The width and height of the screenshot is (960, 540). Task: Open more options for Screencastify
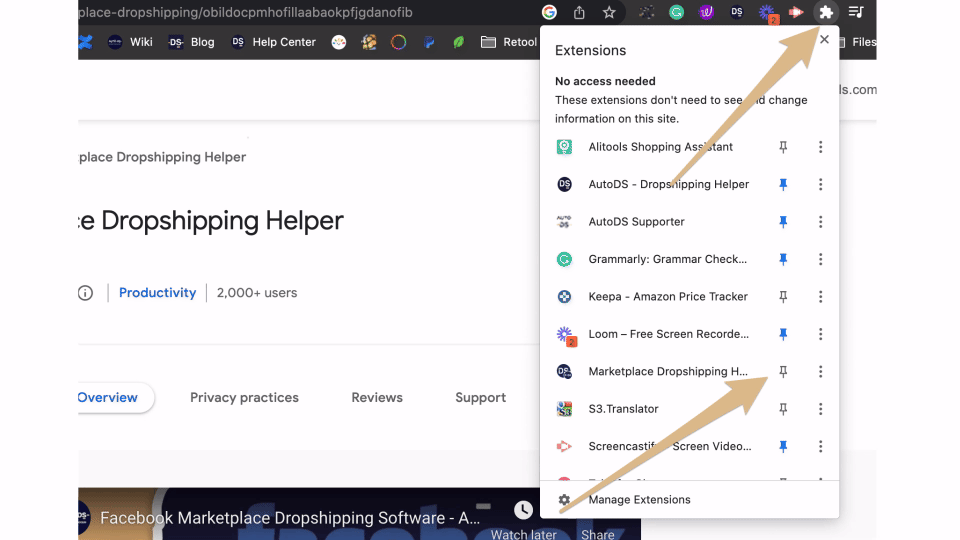pos(820,446)
